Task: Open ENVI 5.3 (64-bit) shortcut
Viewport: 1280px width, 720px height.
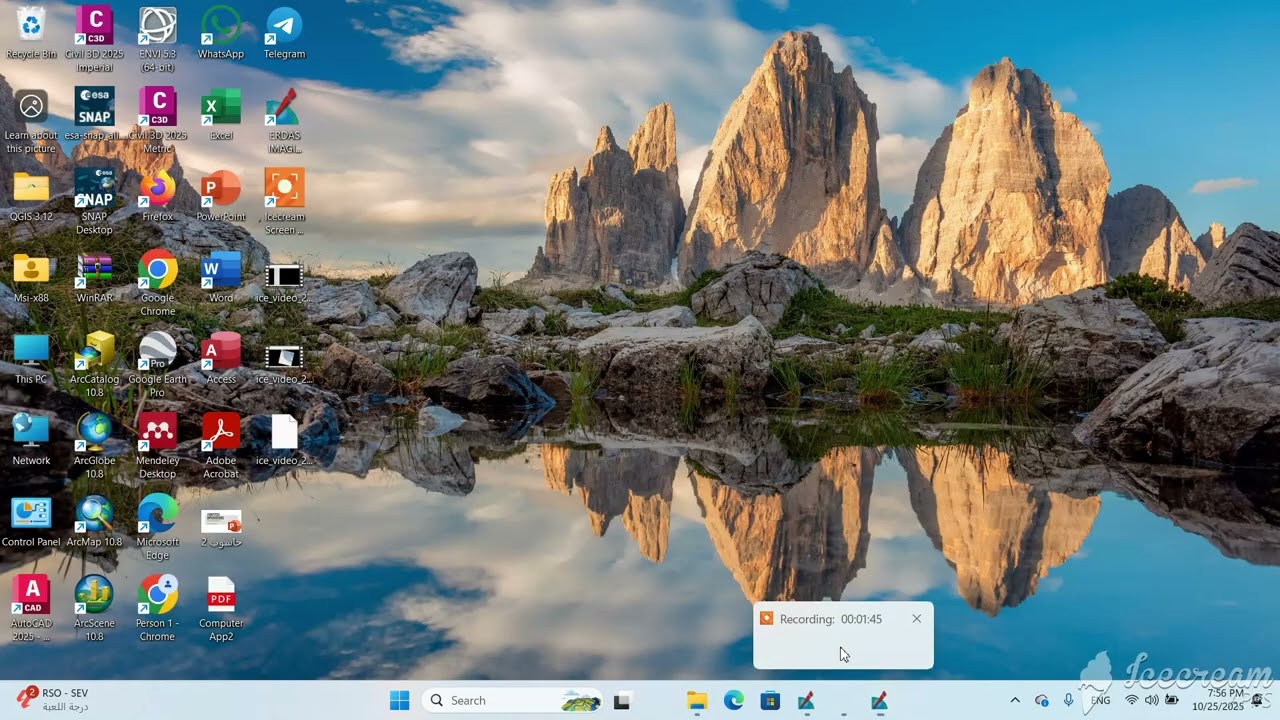Action: 157,38
